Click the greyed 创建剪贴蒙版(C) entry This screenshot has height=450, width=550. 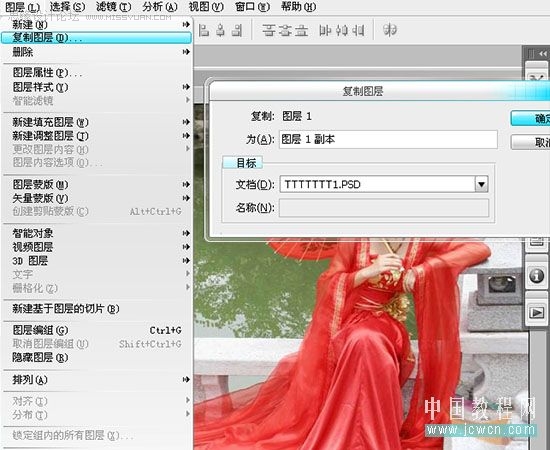pyautogui.click(x=96, y=211)
